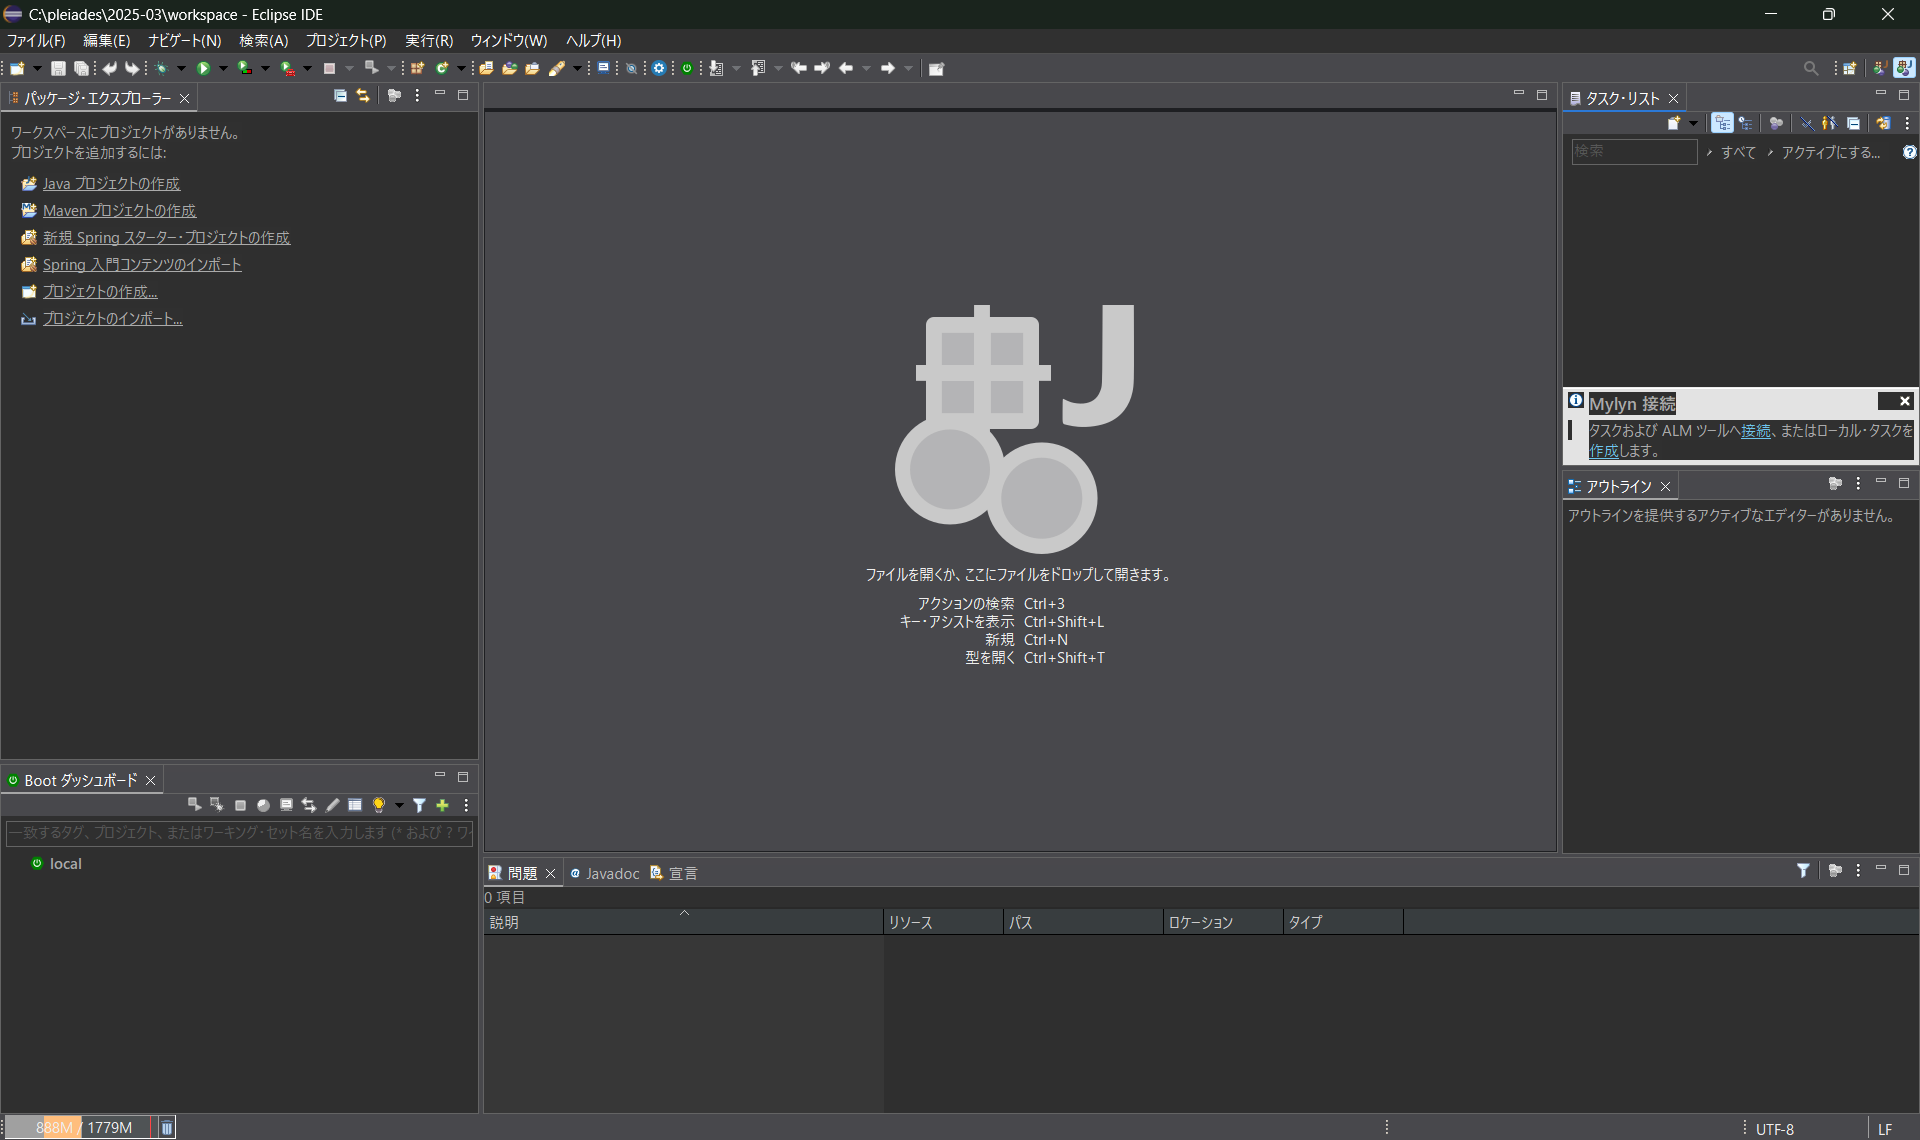This screenshot has height=1140, width=1920.
Task: Toggle Categorized presentation in Task List
Action: (1722, 123)
